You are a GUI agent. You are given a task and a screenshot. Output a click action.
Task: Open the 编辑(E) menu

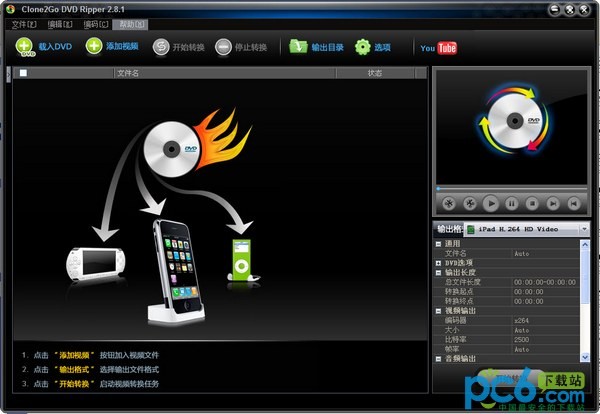click(x=60, y=24)
